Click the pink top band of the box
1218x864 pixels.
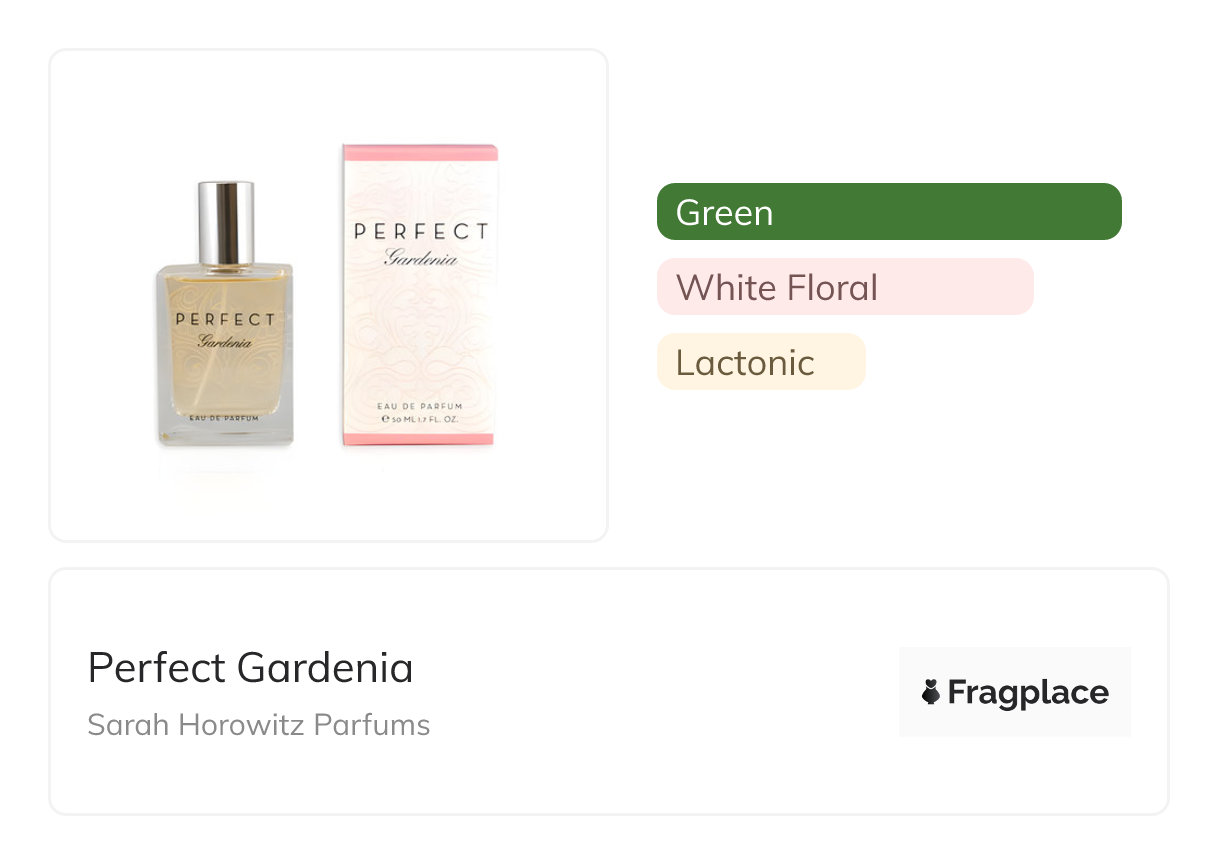pos(420,152)
